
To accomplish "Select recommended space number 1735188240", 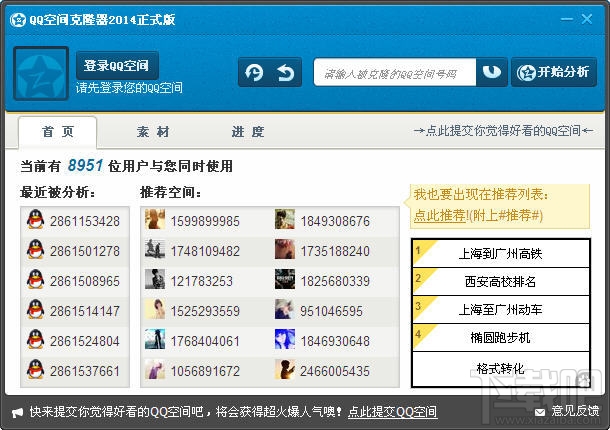I will click(x=335, y=251).
